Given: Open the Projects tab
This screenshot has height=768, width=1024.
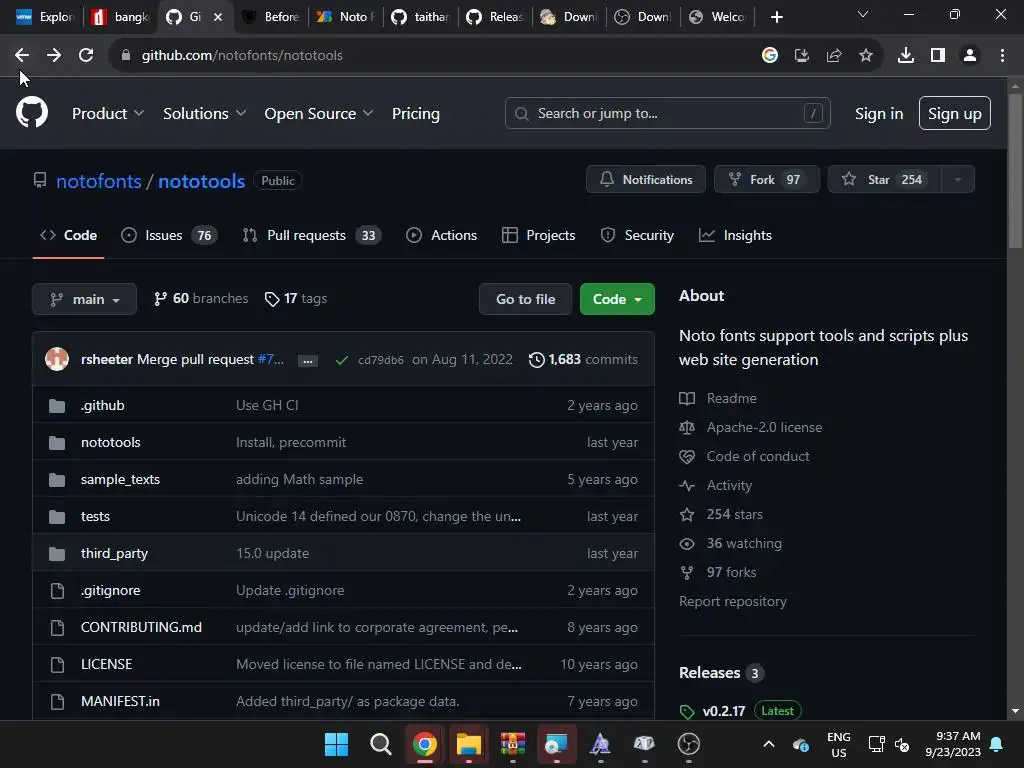Looking at the screenshot, I should pos(538,235).
